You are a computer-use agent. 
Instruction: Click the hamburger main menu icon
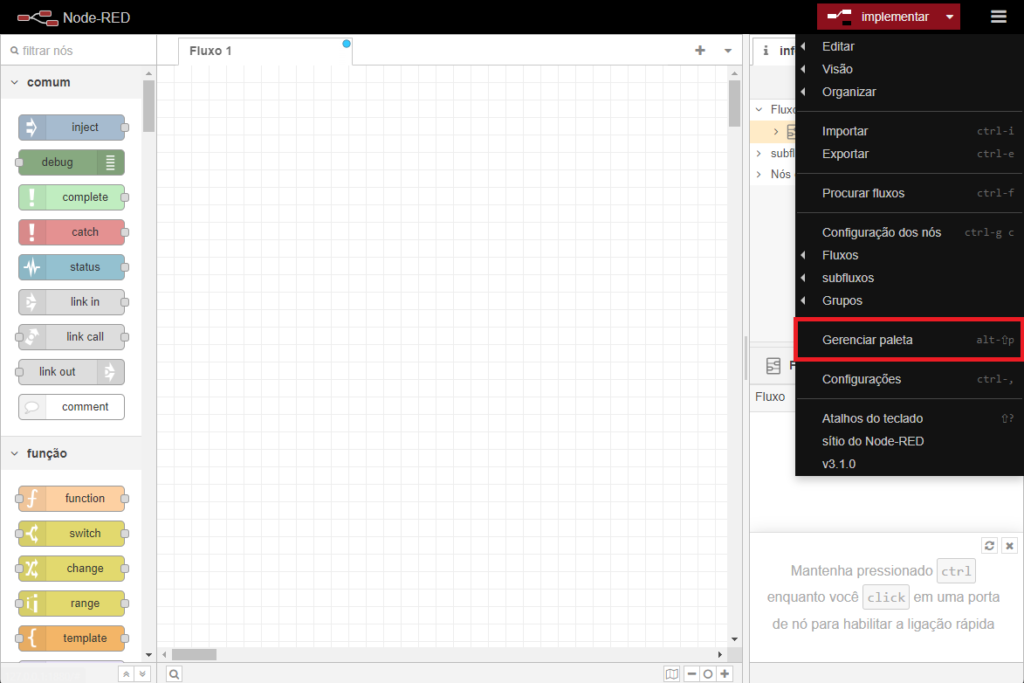(x=998, y=17)
